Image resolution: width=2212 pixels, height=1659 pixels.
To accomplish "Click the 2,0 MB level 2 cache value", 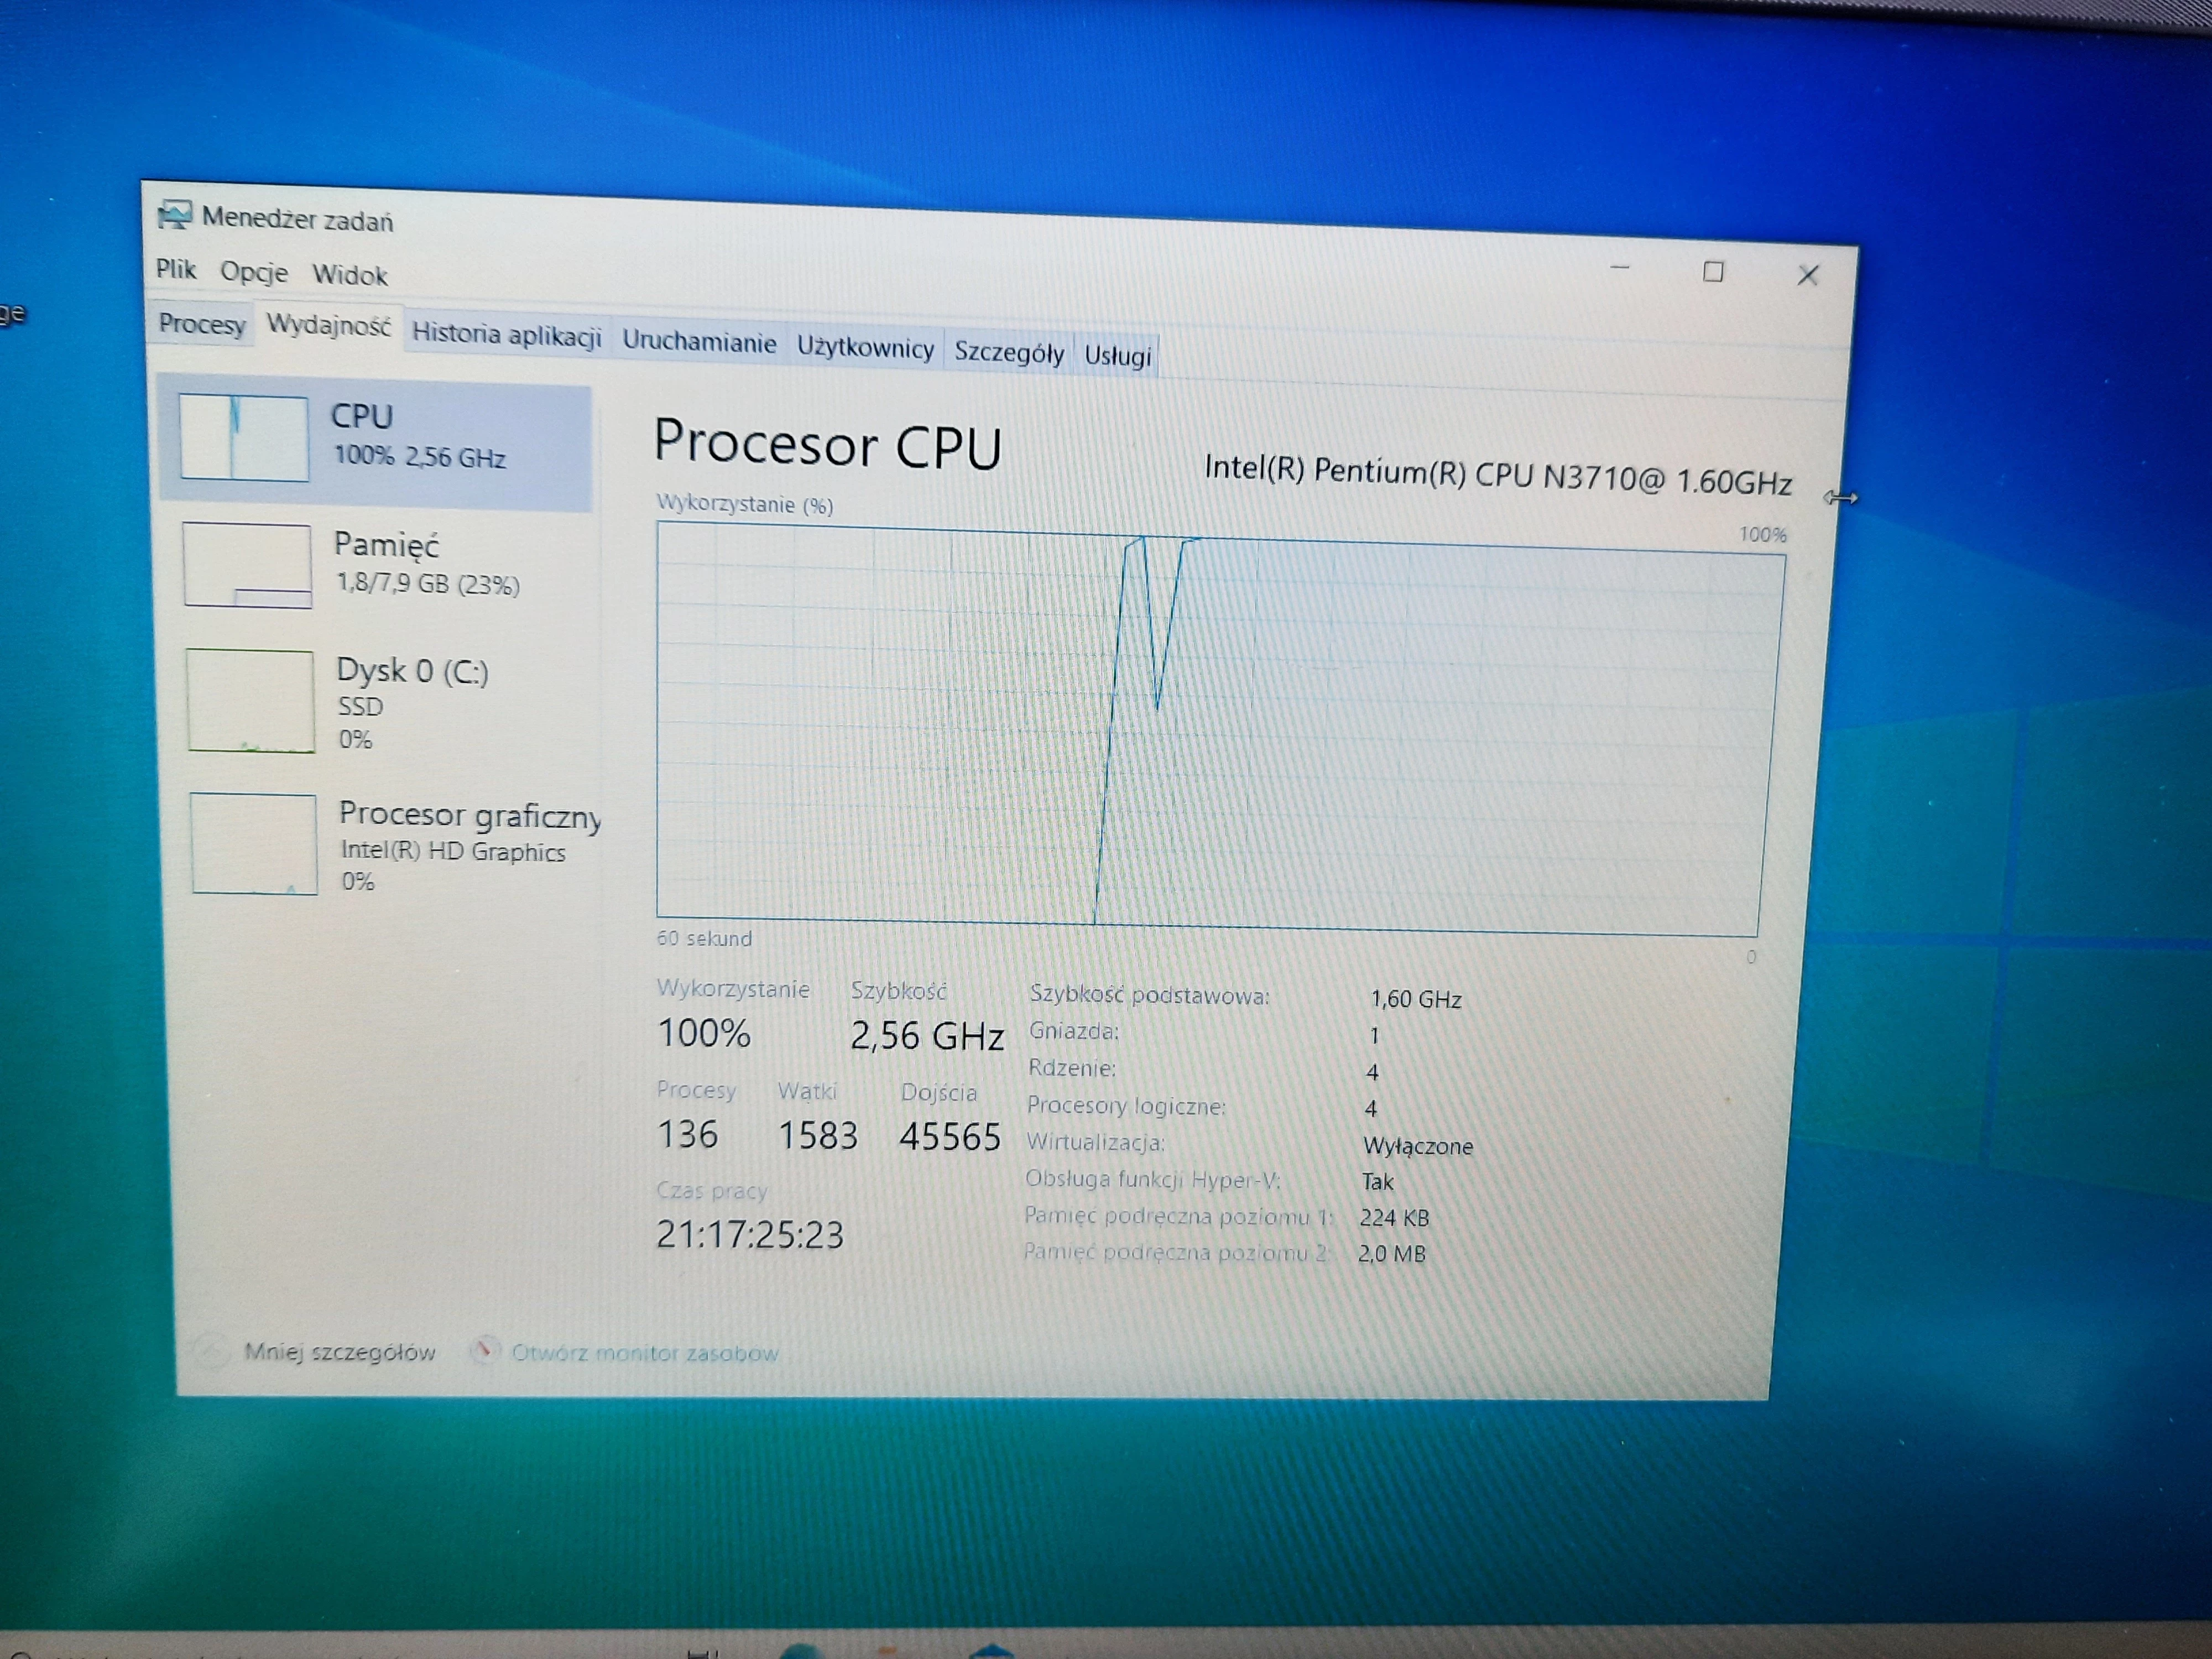I will coord(1391,1254).
